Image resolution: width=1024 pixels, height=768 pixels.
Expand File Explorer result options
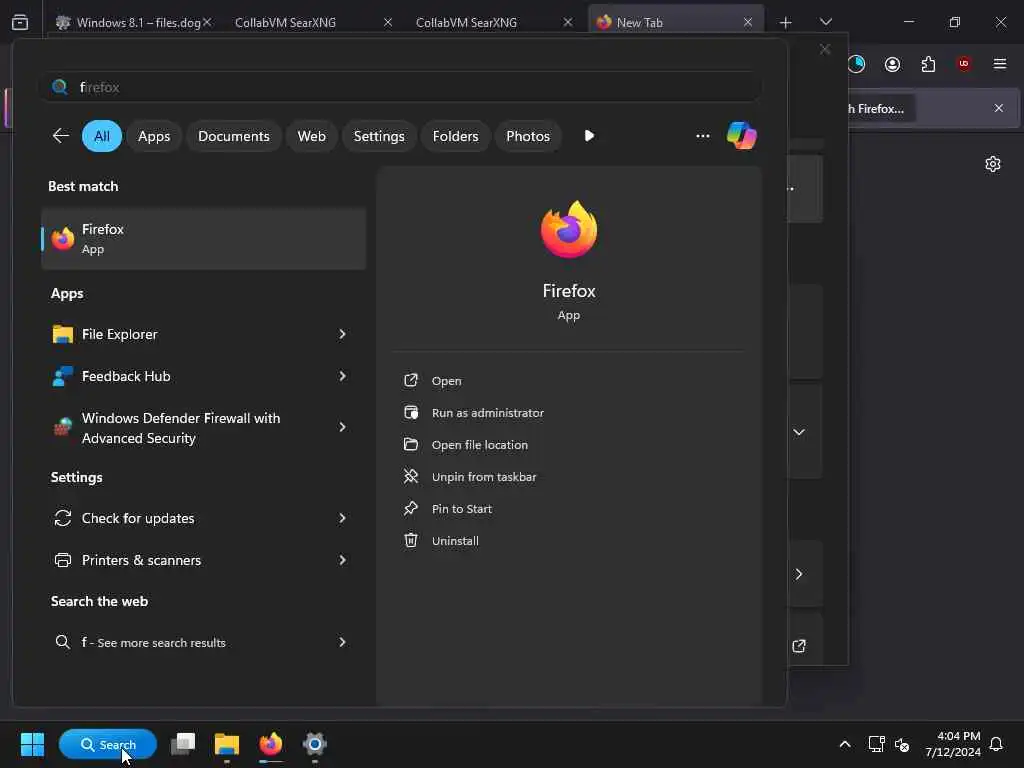click(342, 334)
